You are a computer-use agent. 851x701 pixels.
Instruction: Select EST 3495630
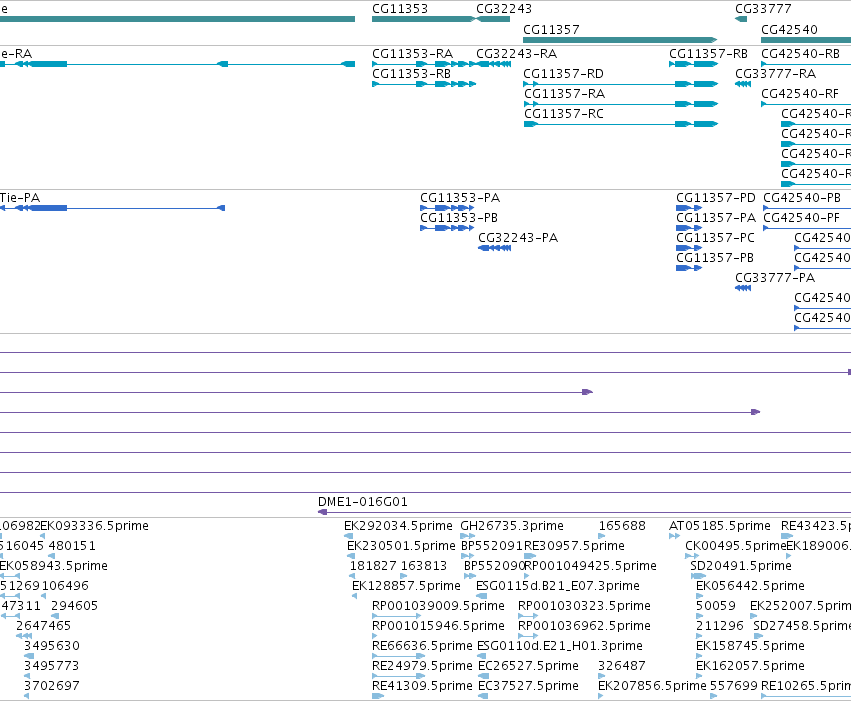coord(52,646)
